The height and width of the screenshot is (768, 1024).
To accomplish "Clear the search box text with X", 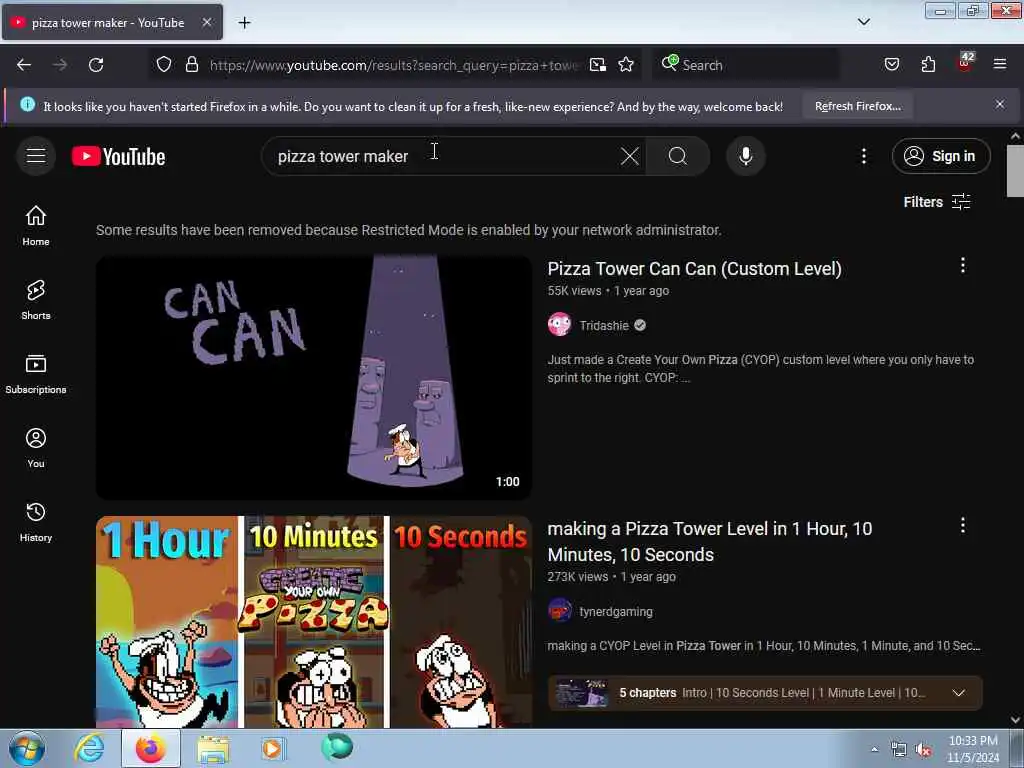I will click(630, 156).
